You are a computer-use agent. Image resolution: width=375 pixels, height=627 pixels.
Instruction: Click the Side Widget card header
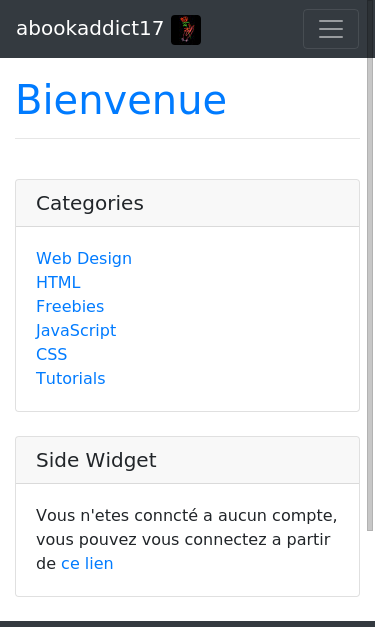pyautogui.click(x=188, y=460)
